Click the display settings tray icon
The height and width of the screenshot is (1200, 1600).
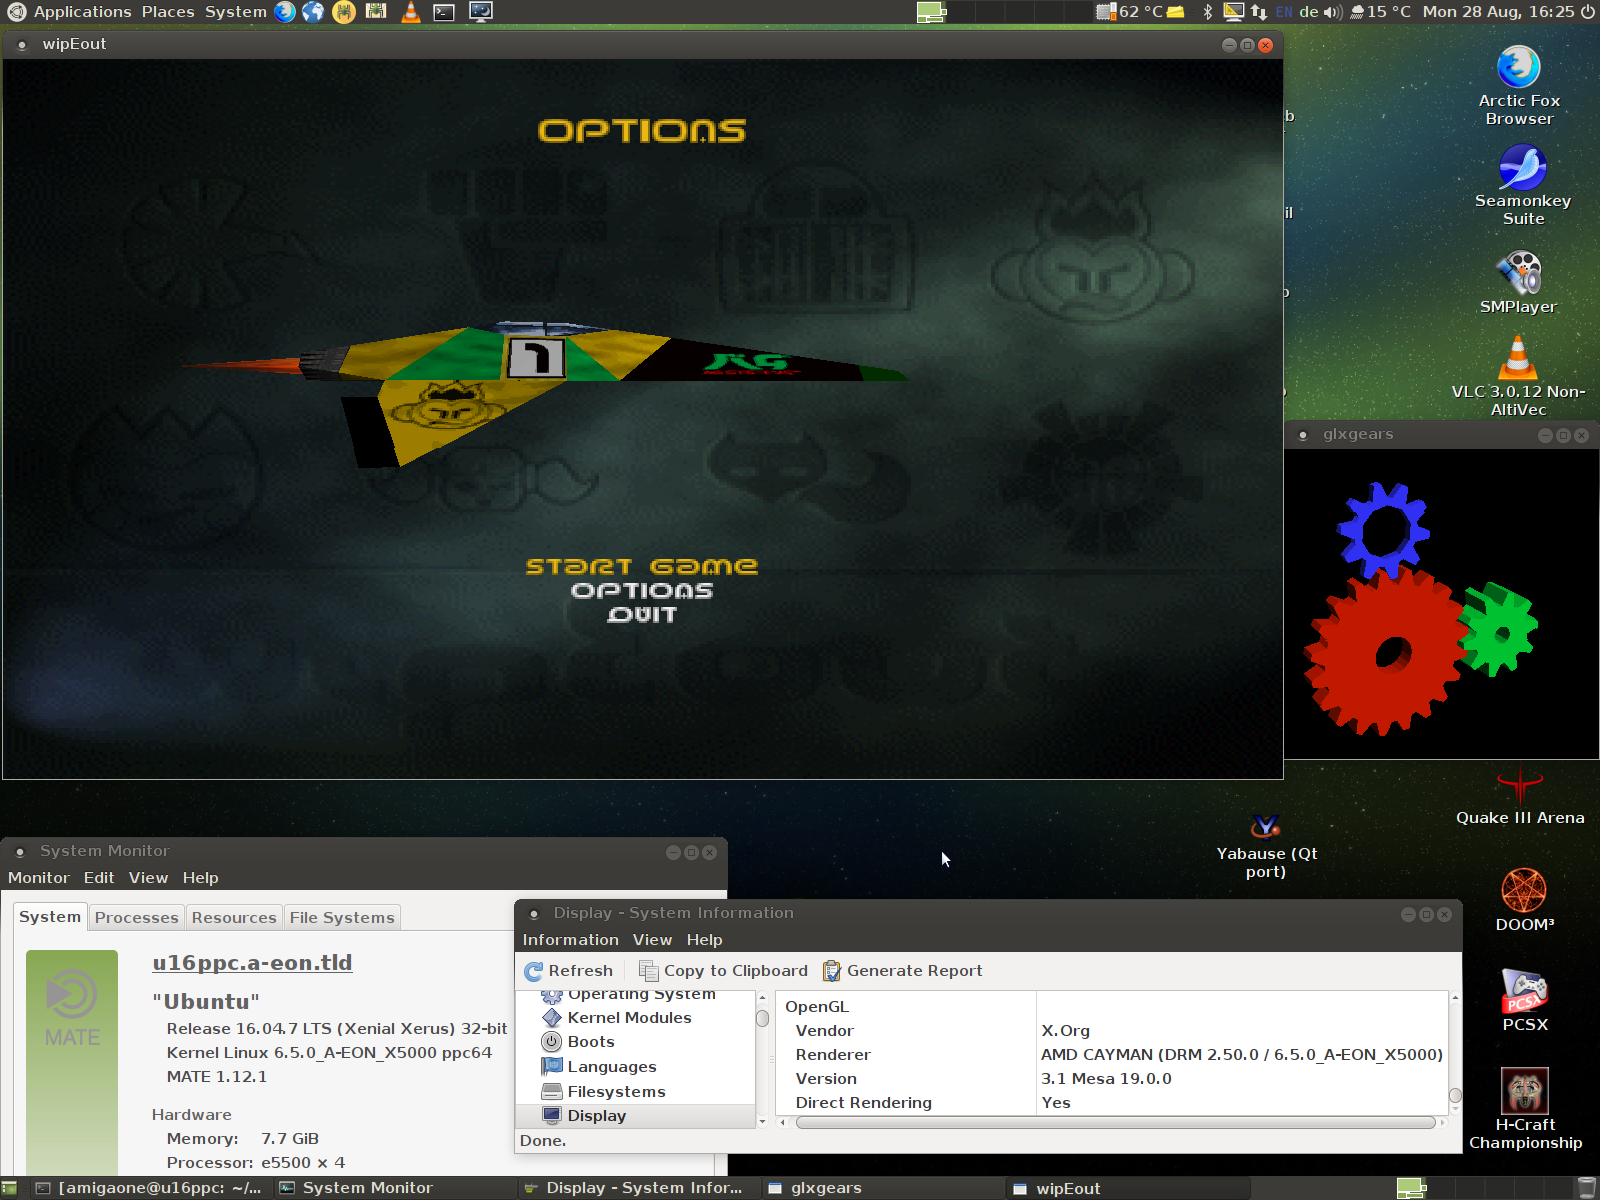pyautogui.click(x=1234, y=12)
